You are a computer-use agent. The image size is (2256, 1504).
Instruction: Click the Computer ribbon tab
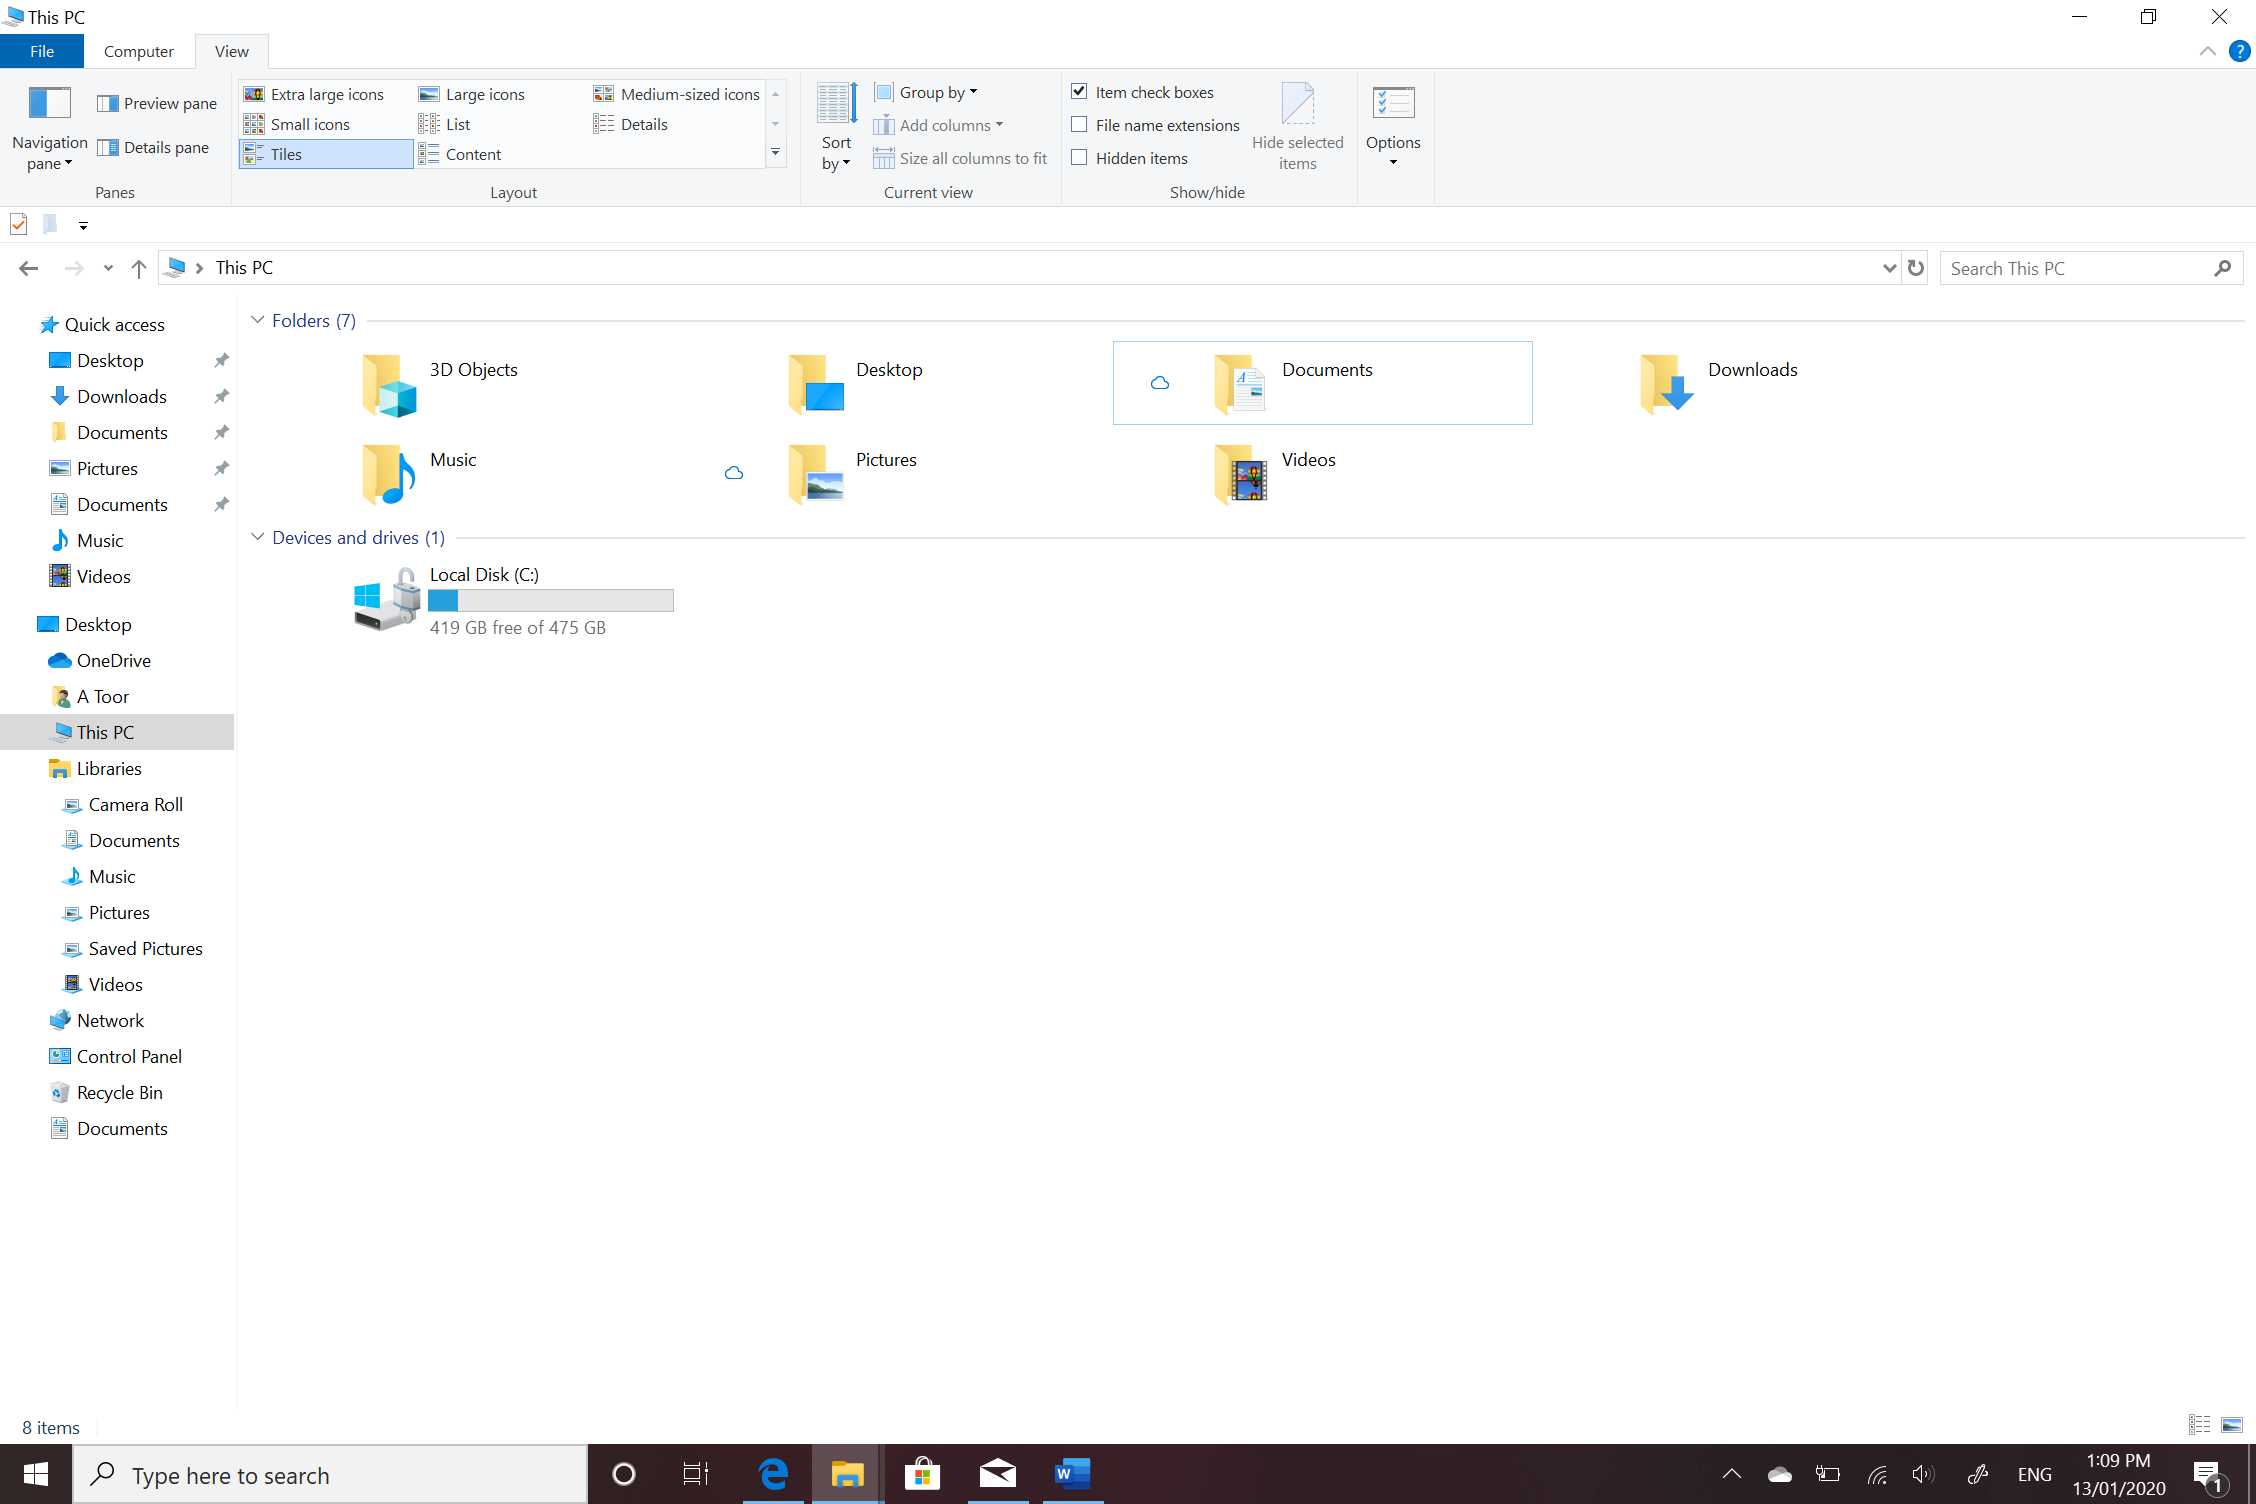138,50
